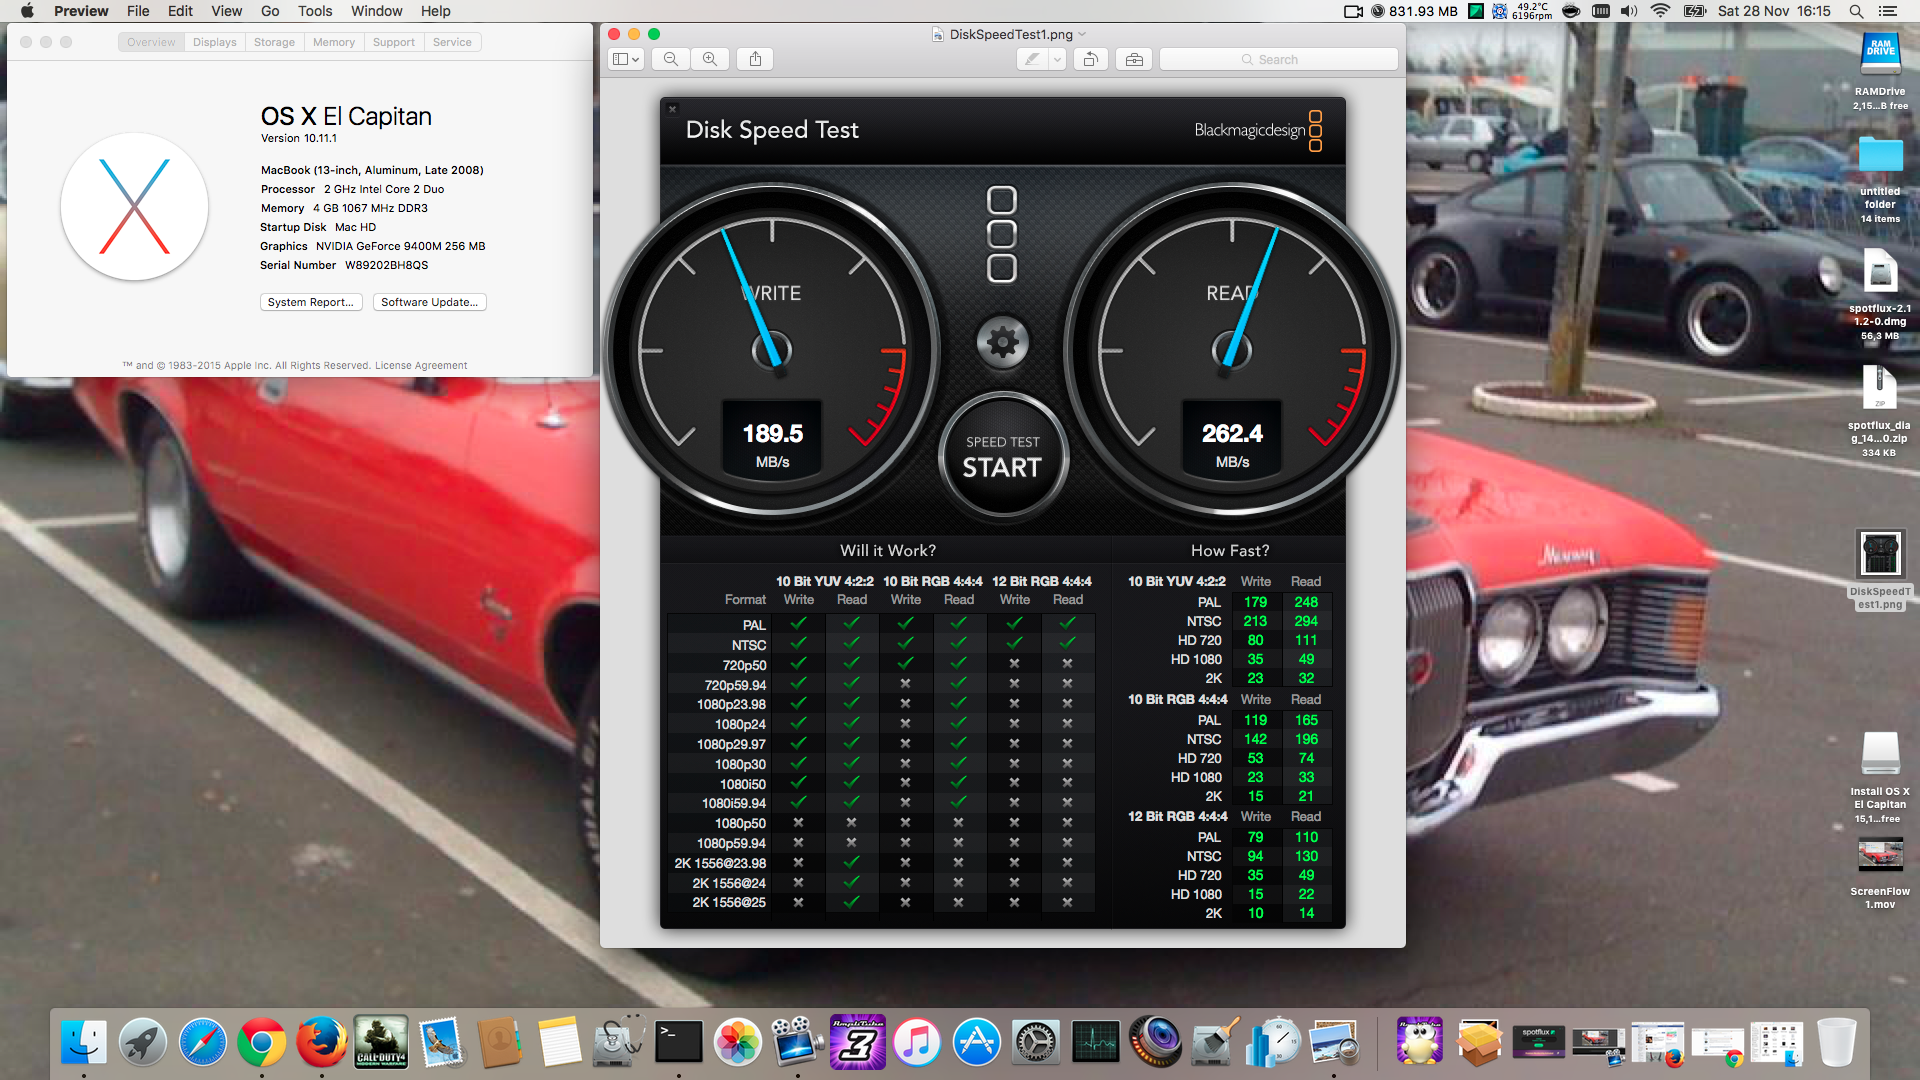Open the Tools menu
The width and height of the screenshot is (1920, 1080).
pyautogui.click(x=315, y=11)
